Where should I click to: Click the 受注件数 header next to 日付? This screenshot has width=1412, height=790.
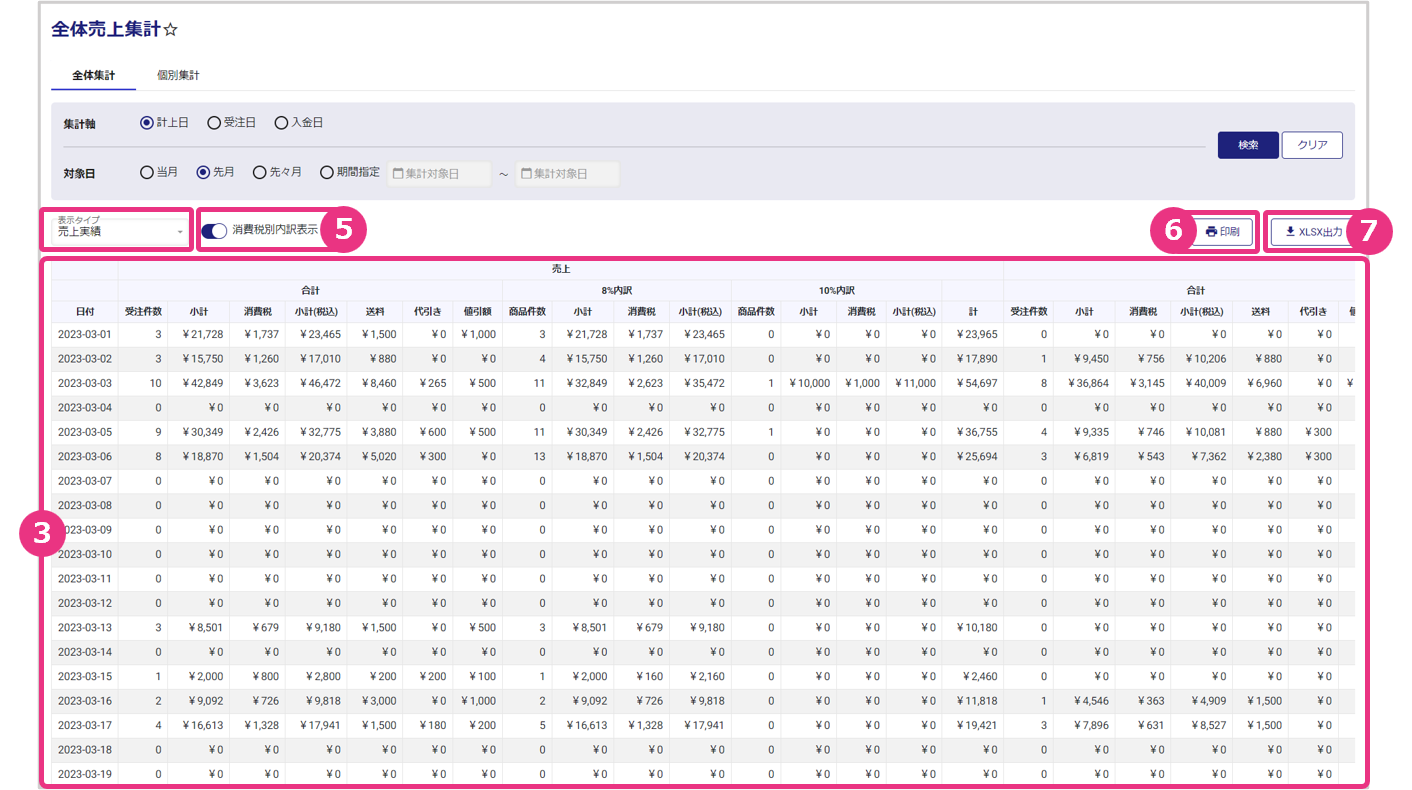click(x=143, y=311)
